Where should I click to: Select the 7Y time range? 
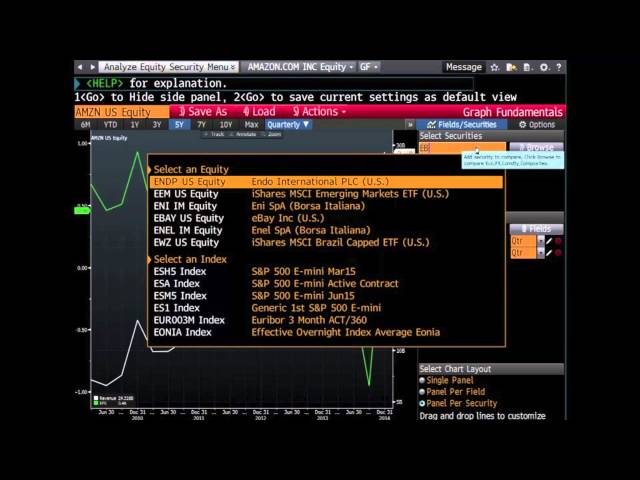202,124
